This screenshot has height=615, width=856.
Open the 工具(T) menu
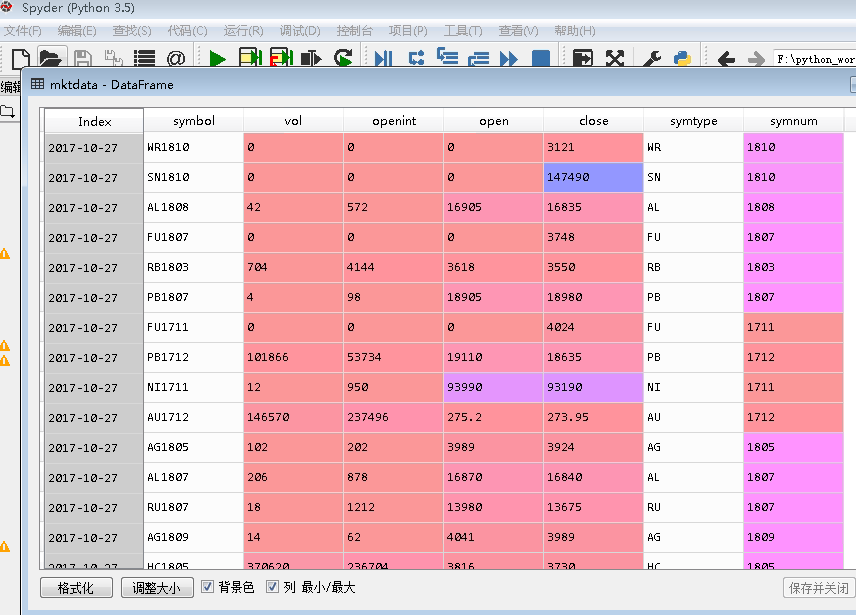tap(461, 31)
